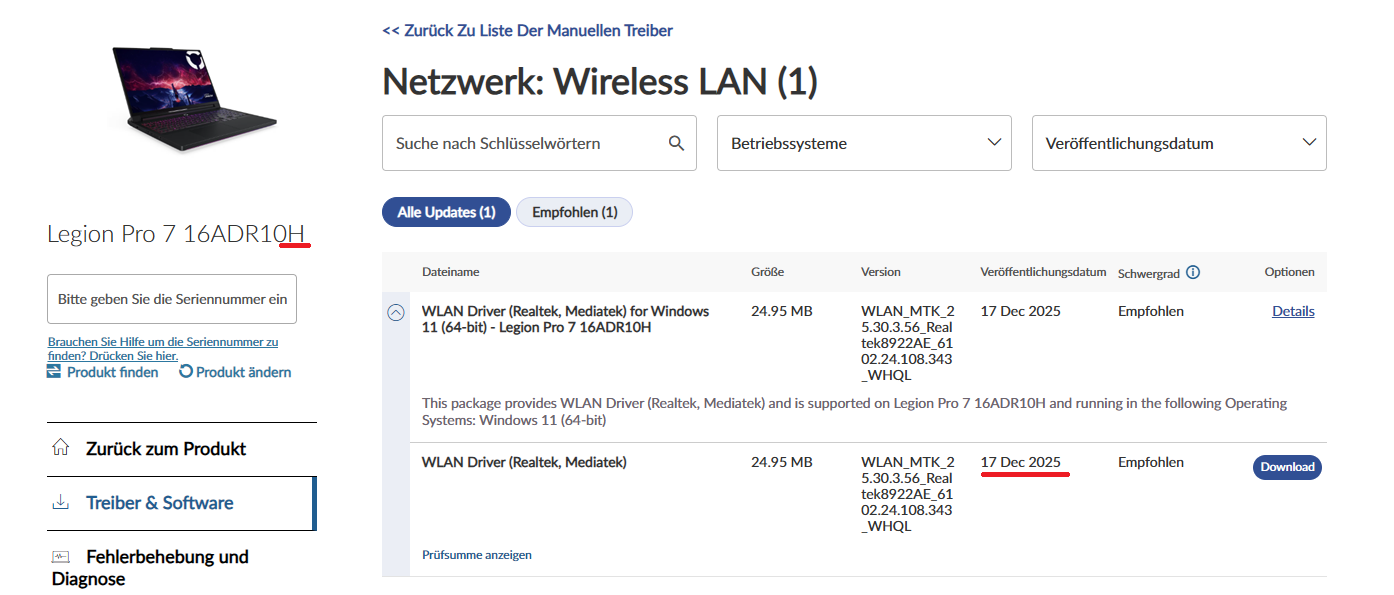The width and height of the screenshot is (1394, 595).
Task: Go back to list of manual drivers
Action: [527, 31]
